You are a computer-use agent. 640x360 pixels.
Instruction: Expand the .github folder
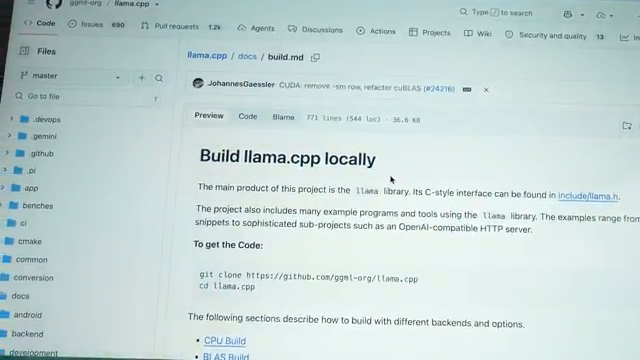click(x=7, y=153)
